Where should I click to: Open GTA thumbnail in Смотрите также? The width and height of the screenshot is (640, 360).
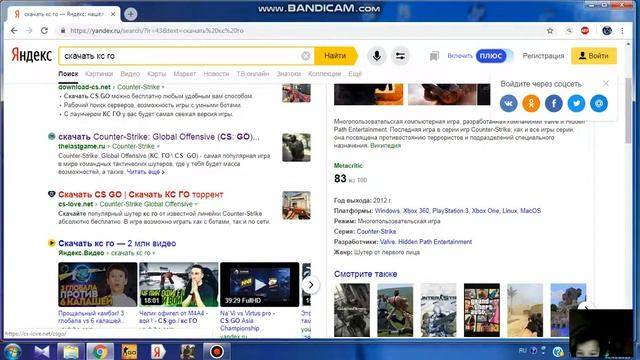tap(482, 310)
